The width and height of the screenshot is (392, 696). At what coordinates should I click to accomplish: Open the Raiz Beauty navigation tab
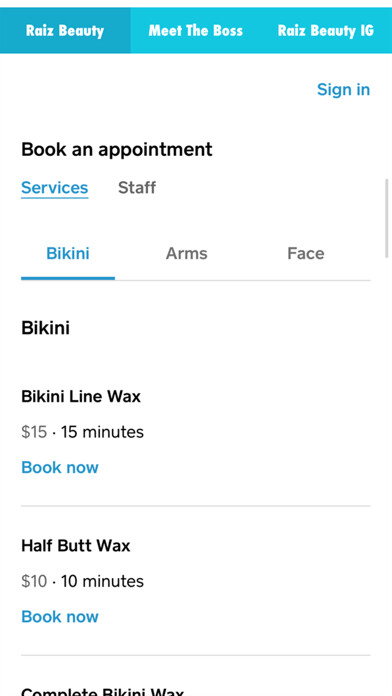tap(65, 31)
